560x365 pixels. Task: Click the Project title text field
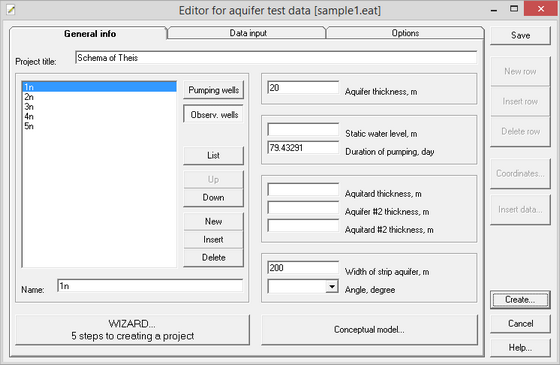pyautogui.click(x=276, y=58)
